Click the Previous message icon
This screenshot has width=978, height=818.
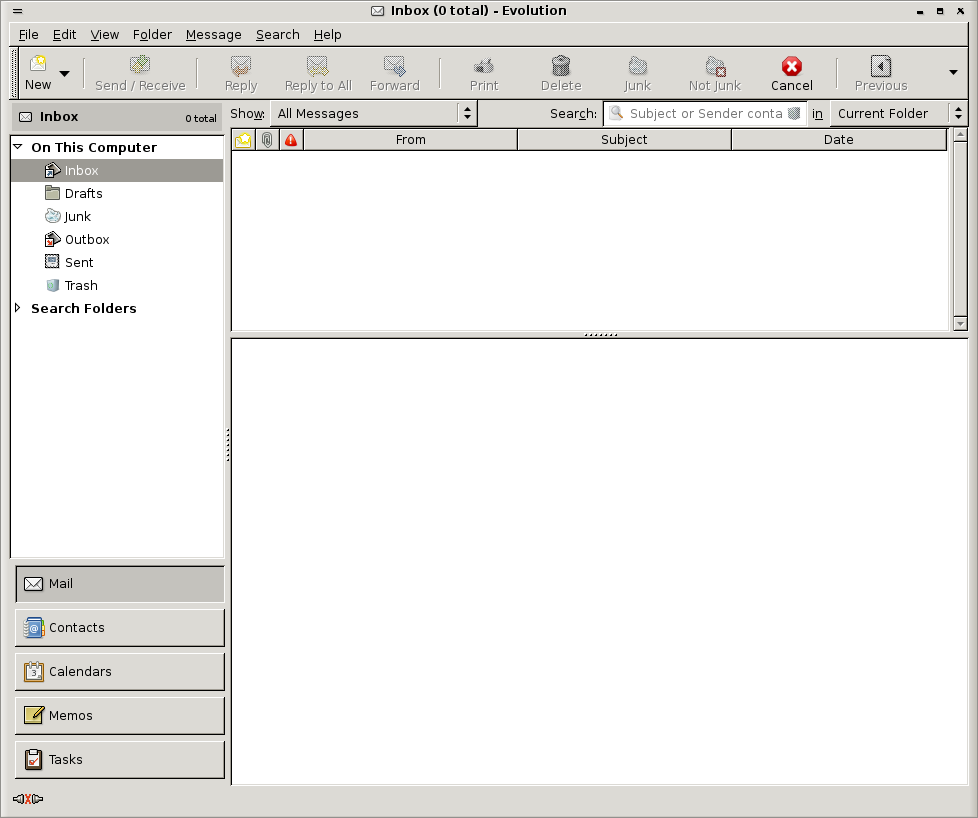880,66
